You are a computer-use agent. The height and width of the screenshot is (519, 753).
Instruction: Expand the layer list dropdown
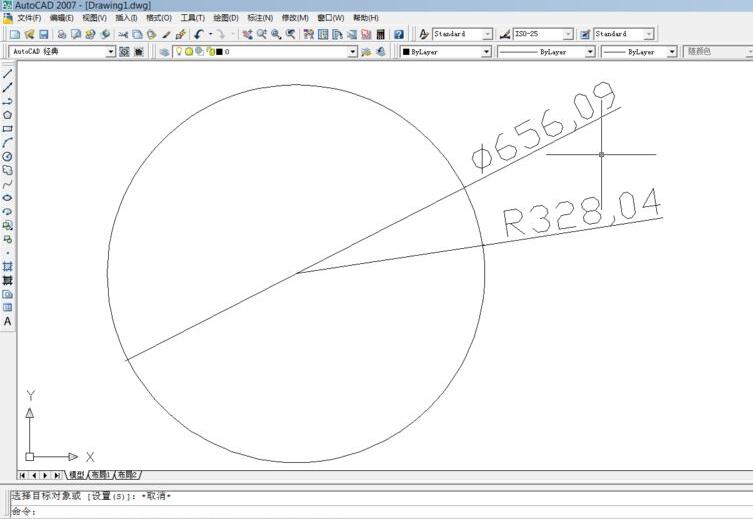[352, 52]
